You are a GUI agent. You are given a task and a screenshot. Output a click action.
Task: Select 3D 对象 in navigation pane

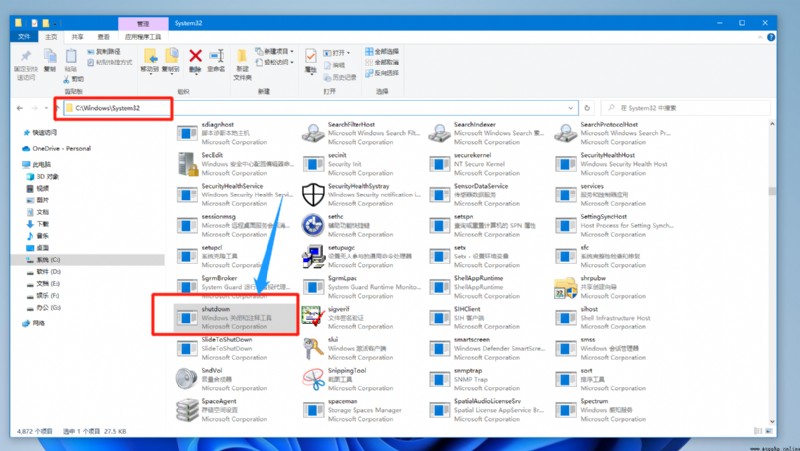click(x=47, y=177)
